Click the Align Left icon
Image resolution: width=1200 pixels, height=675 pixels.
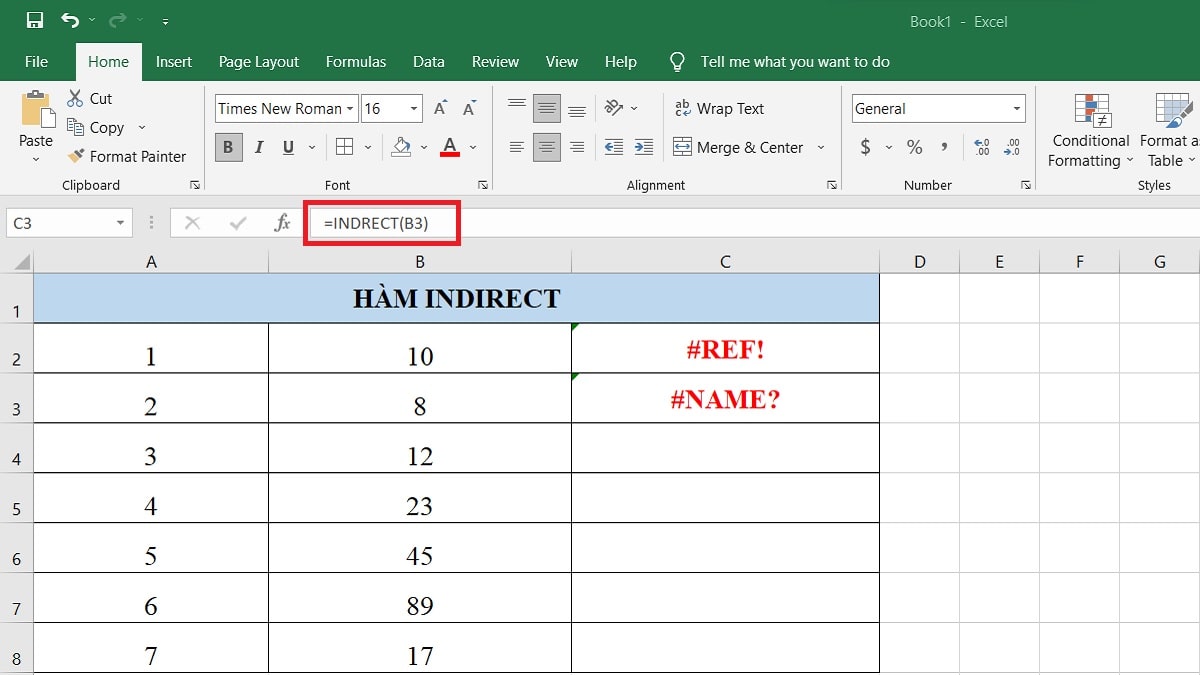517,147
